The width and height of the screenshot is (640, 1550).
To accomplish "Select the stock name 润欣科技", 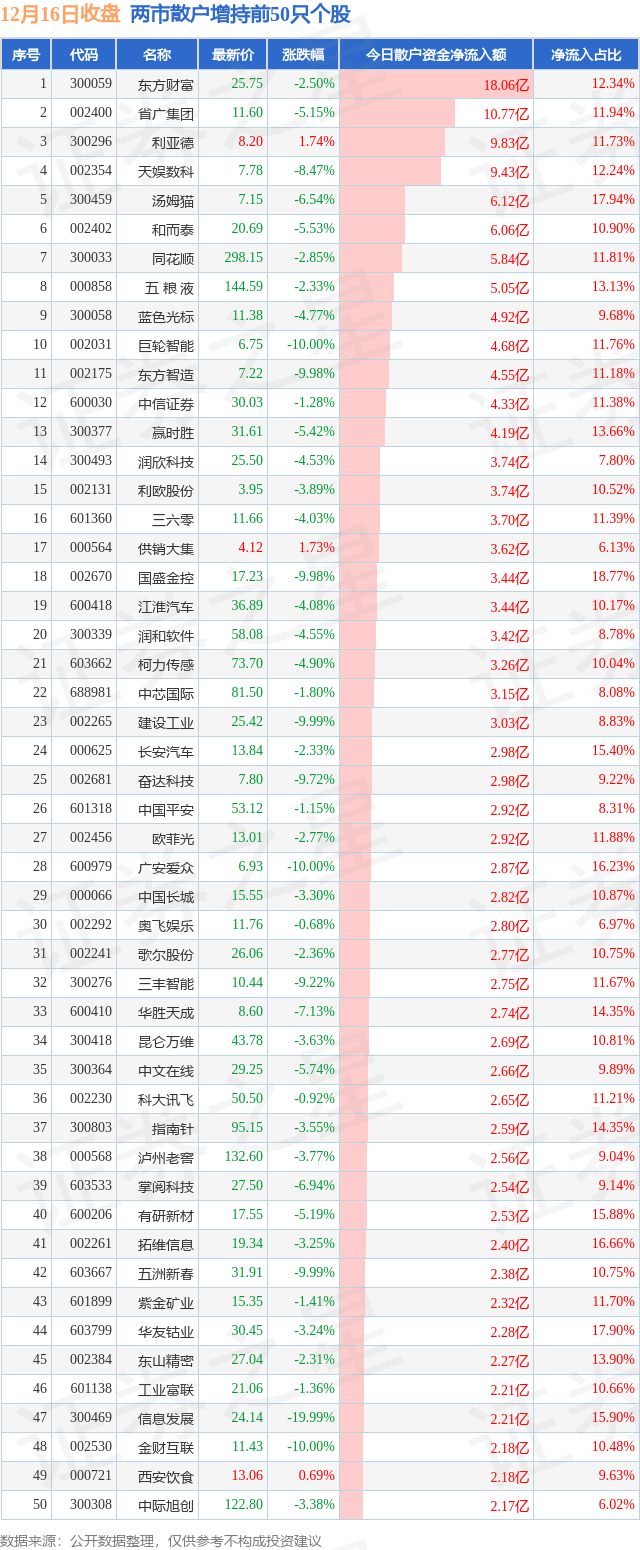I will (166, 461).
